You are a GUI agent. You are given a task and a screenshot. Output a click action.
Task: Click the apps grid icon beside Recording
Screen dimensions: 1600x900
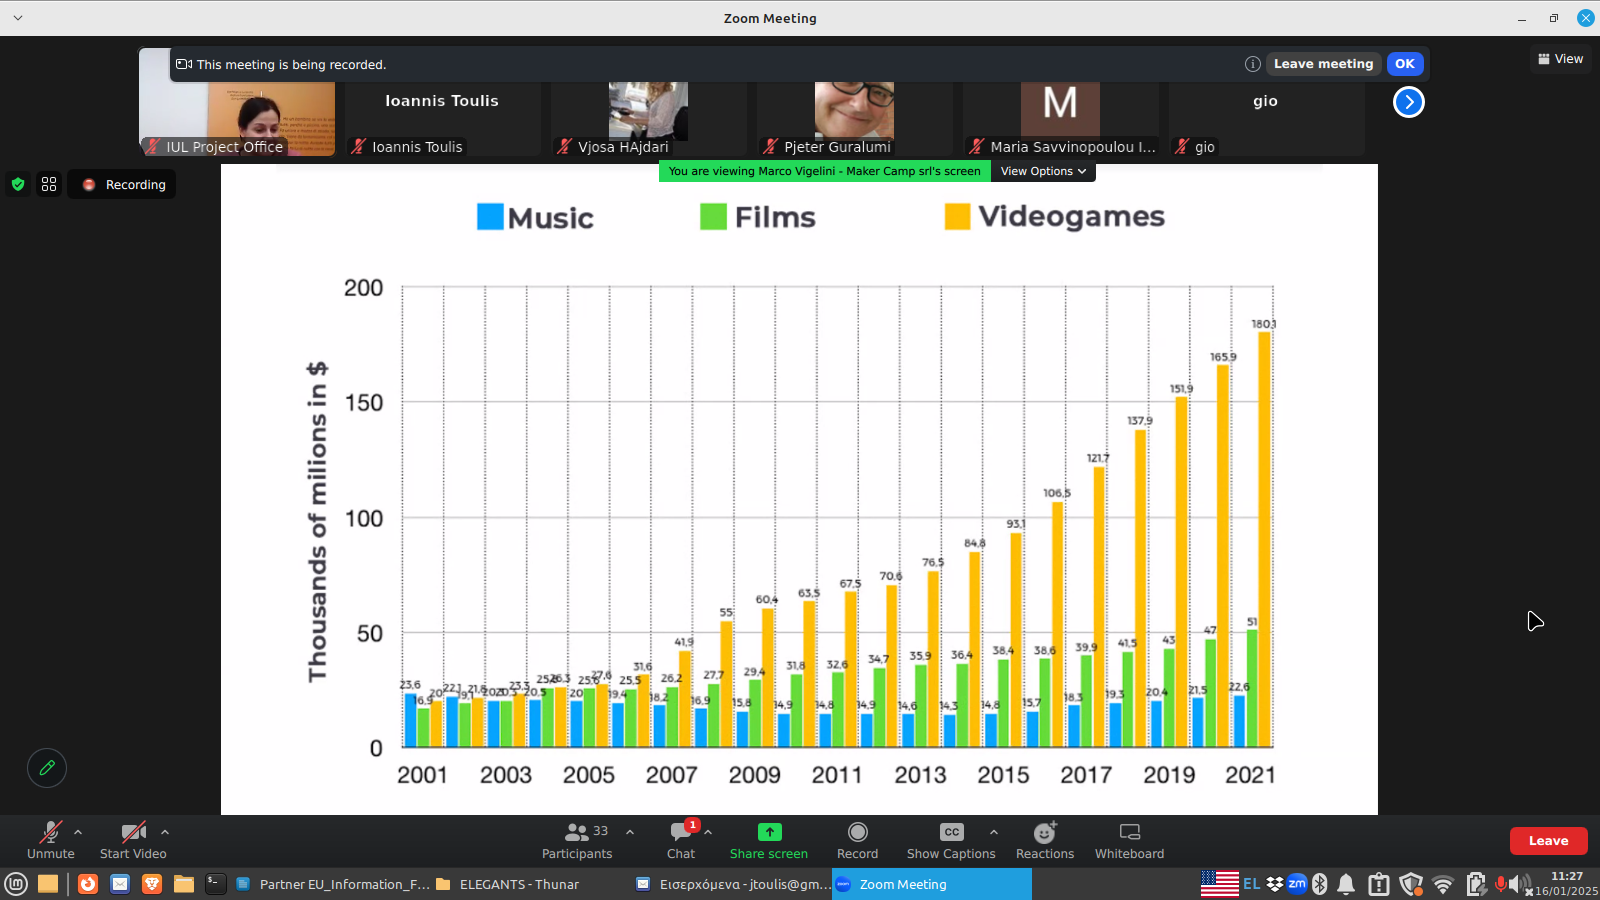click(x=49, y=184)
